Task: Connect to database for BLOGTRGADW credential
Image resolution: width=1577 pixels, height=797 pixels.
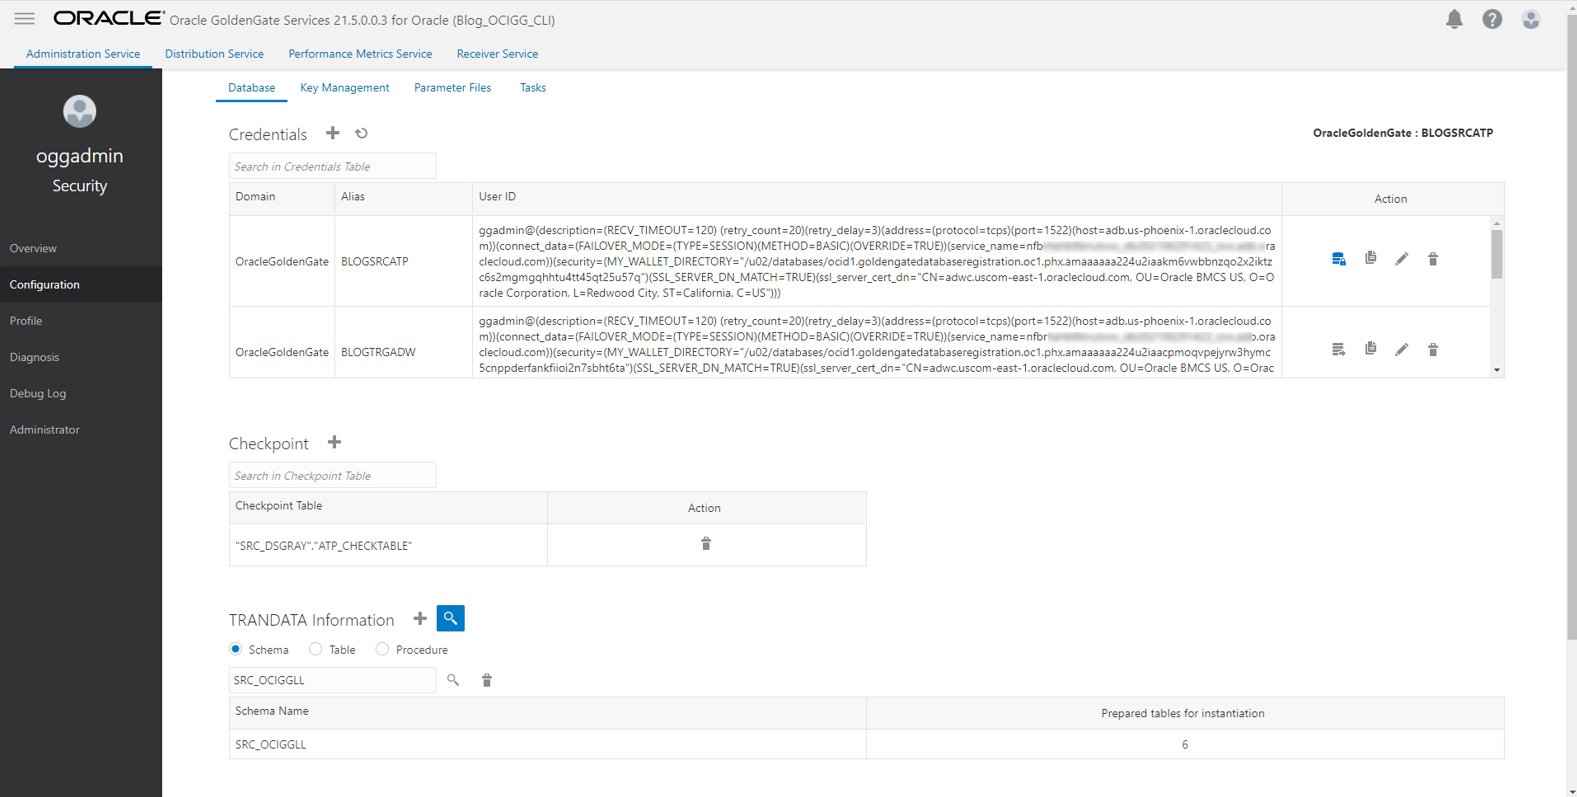Action: [1339, 349]
